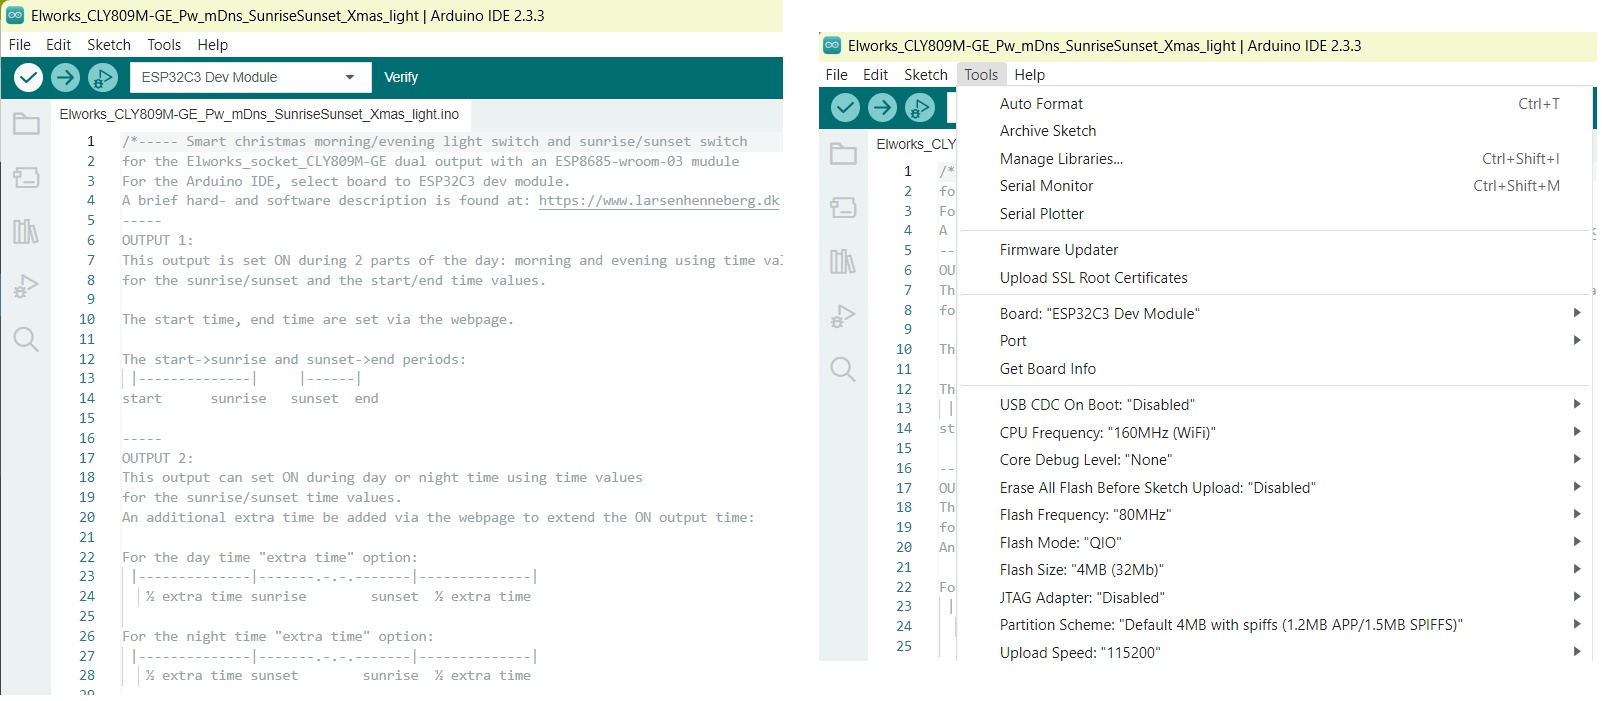Expand Partition Scheme submenu
1602x701 pixels.
click(1274, 625)
